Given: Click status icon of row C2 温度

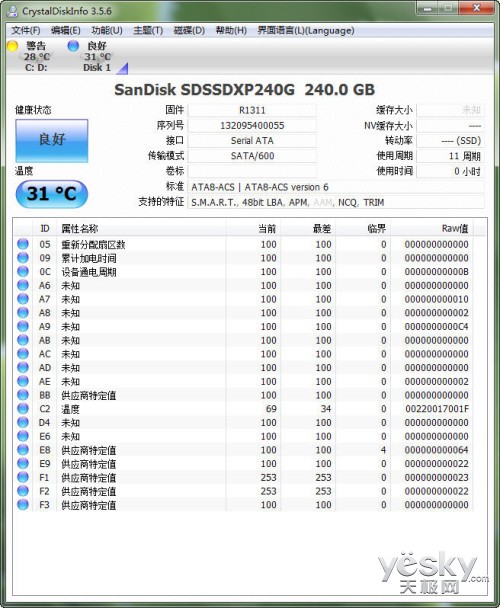Looking at the screenshot, I should click(23, 408).
